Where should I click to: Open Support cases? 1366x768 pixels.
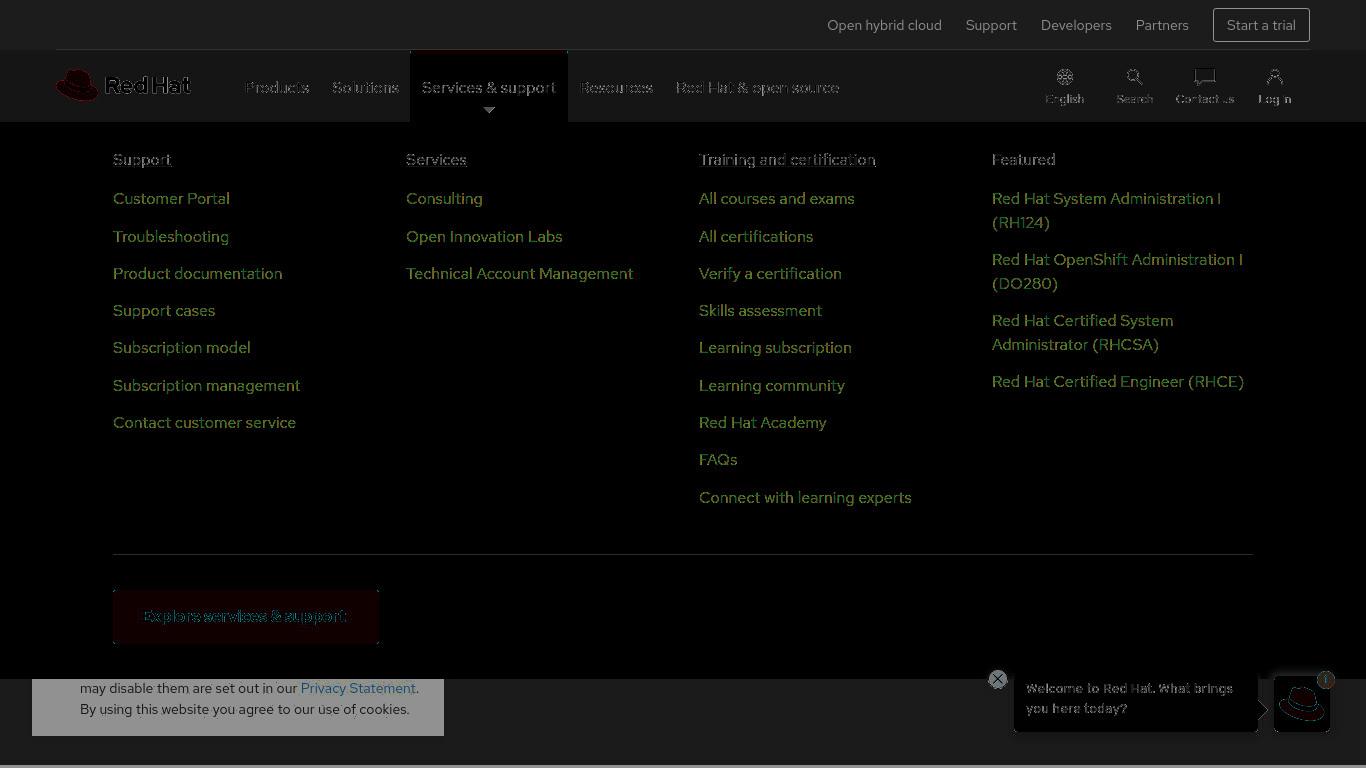pos(164,310)
